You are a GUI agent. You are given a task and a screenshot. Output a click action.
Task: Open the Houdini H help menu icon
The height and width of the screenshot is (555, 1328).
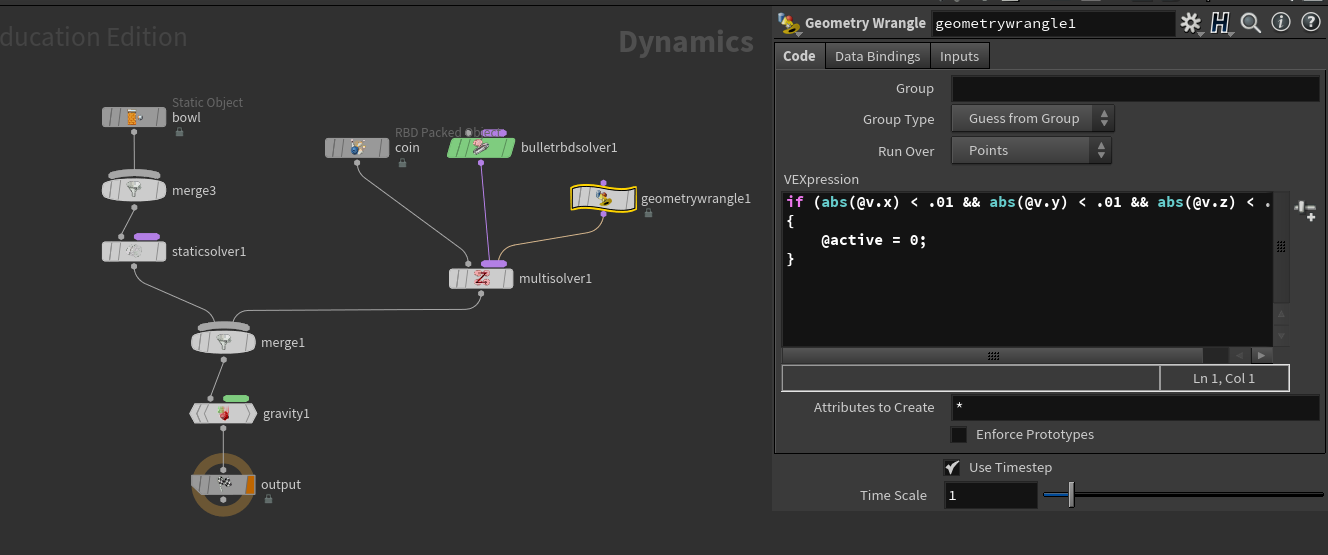pyautogui.click(x=1219, y=22)
